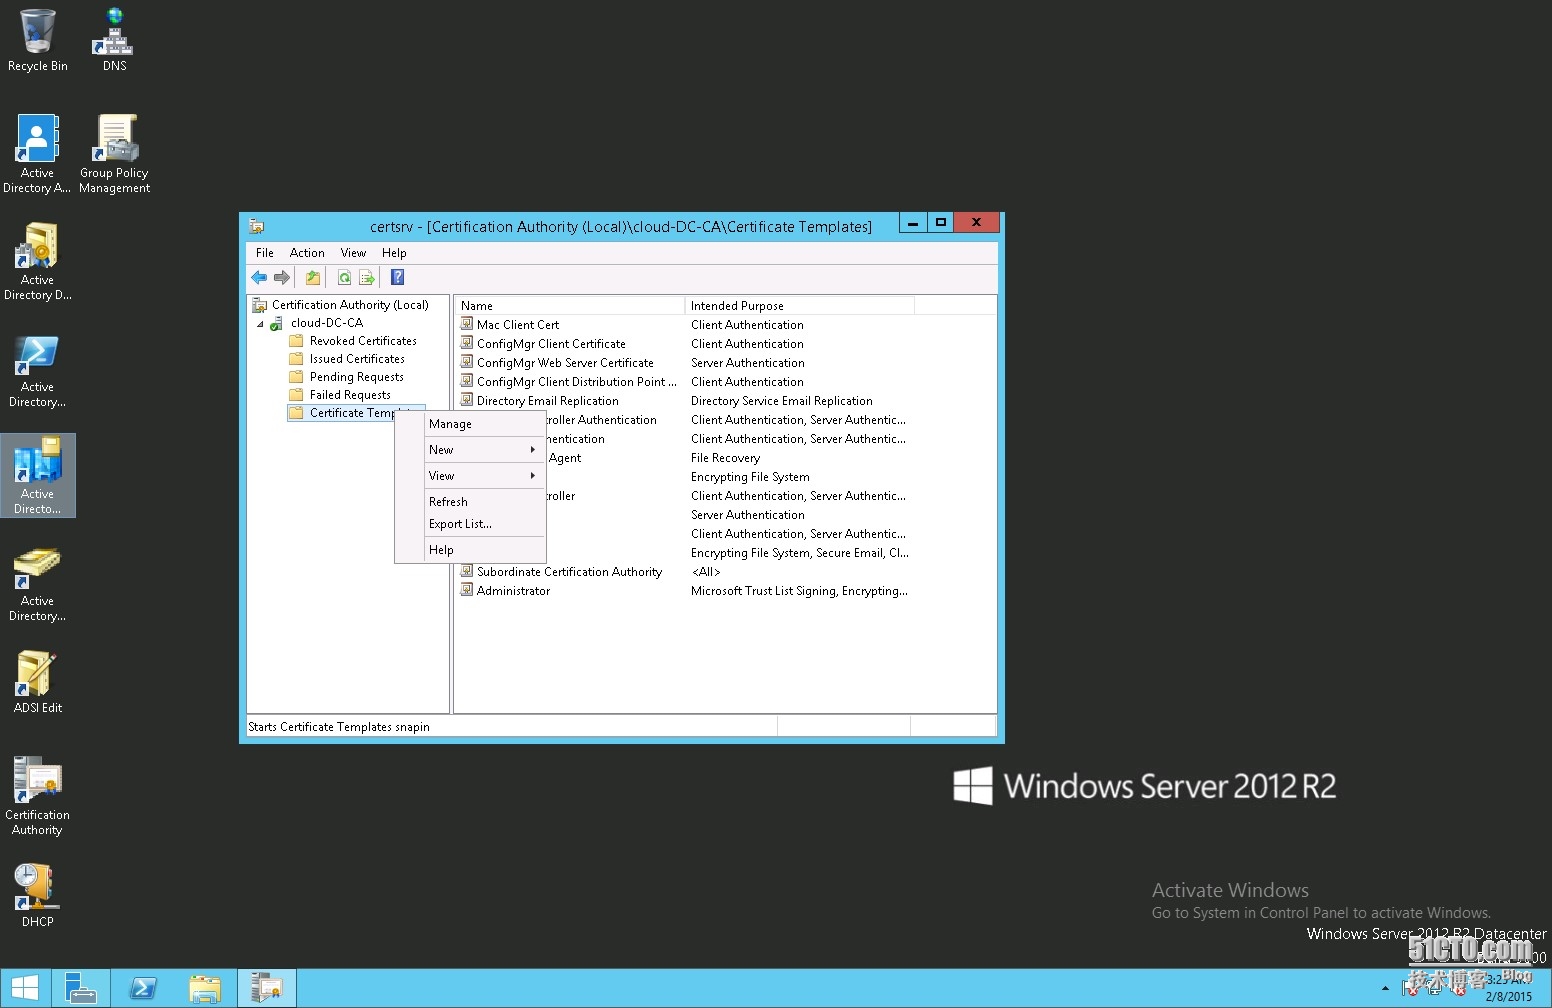
Task: Open Active Directory PowerShell desktop shortcut
Action: coord(37,368)
